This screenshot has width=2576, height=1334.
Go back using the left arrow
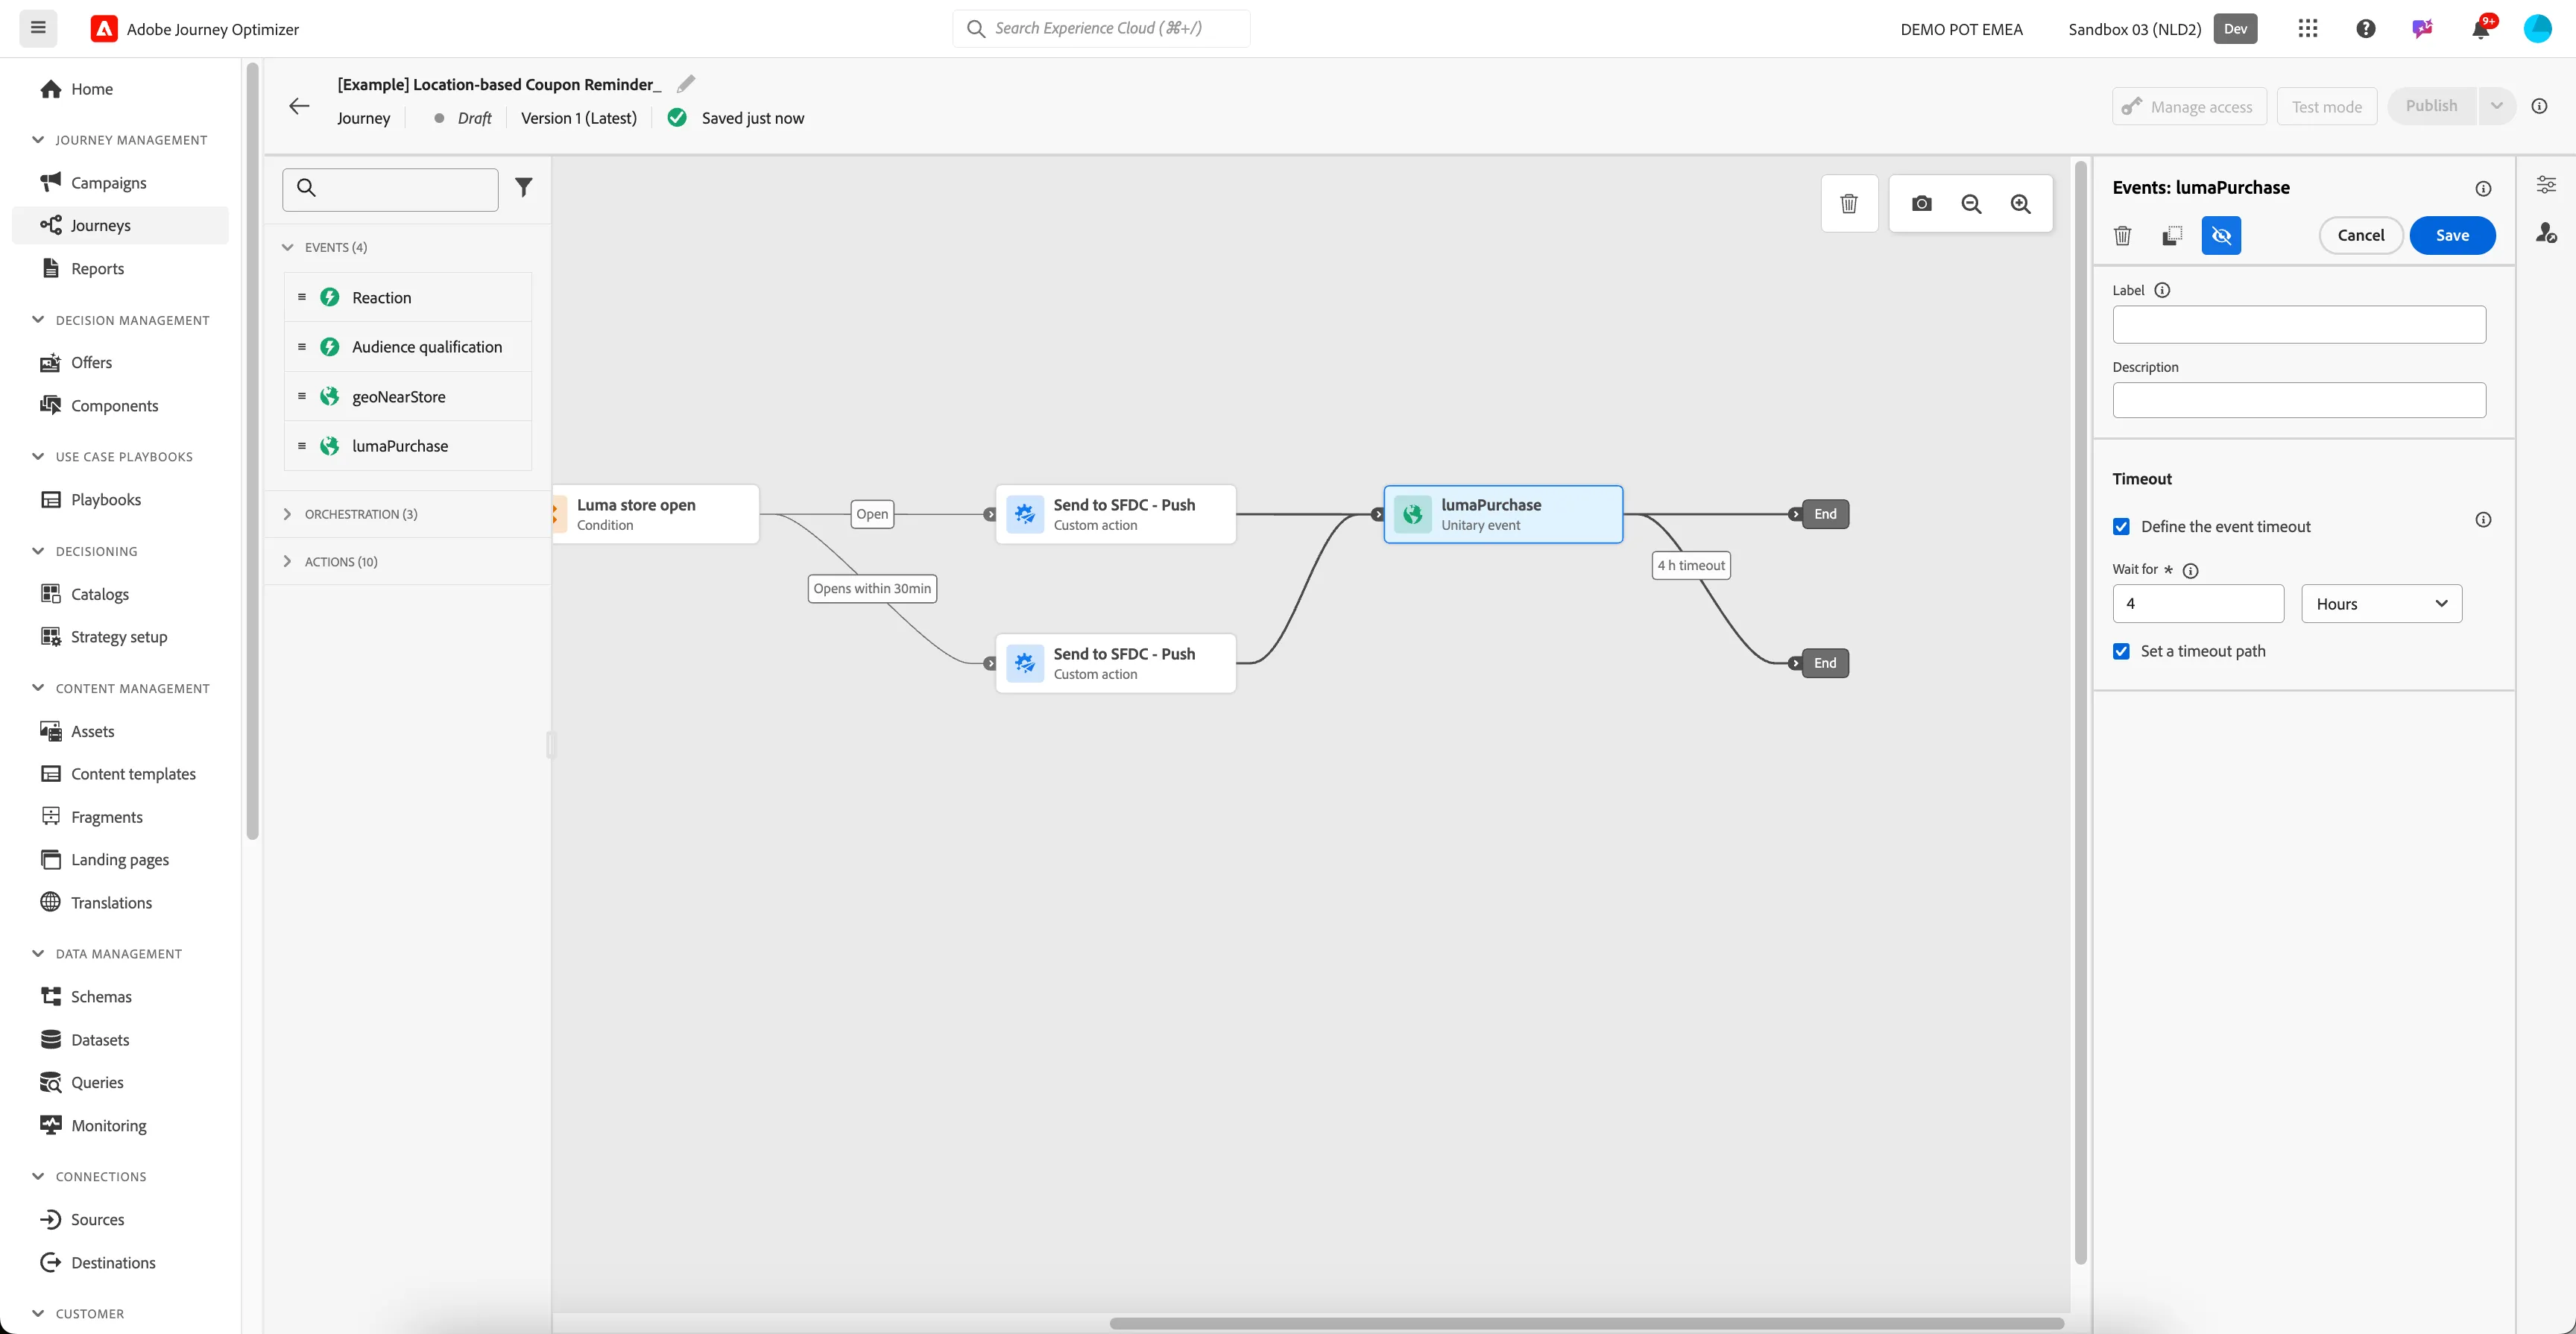299,106
